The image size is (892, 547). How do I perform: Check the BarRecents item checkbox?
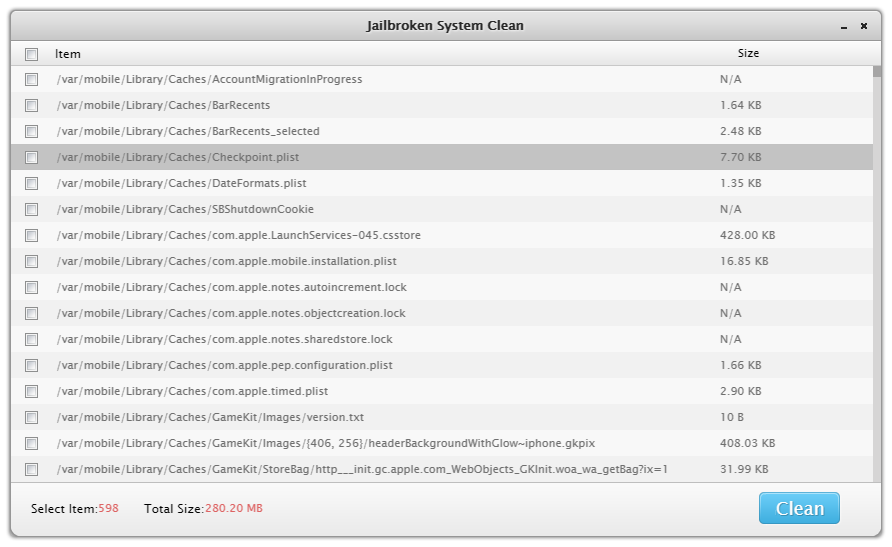31,105
